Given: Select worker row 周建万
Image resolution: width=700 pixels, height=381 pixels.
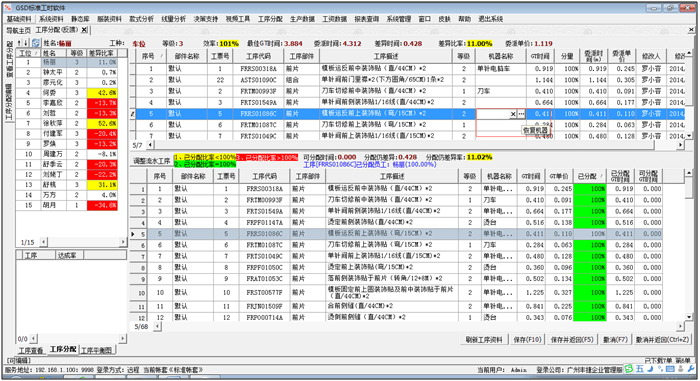Looking at the screenshot, I should coord(67,154).
